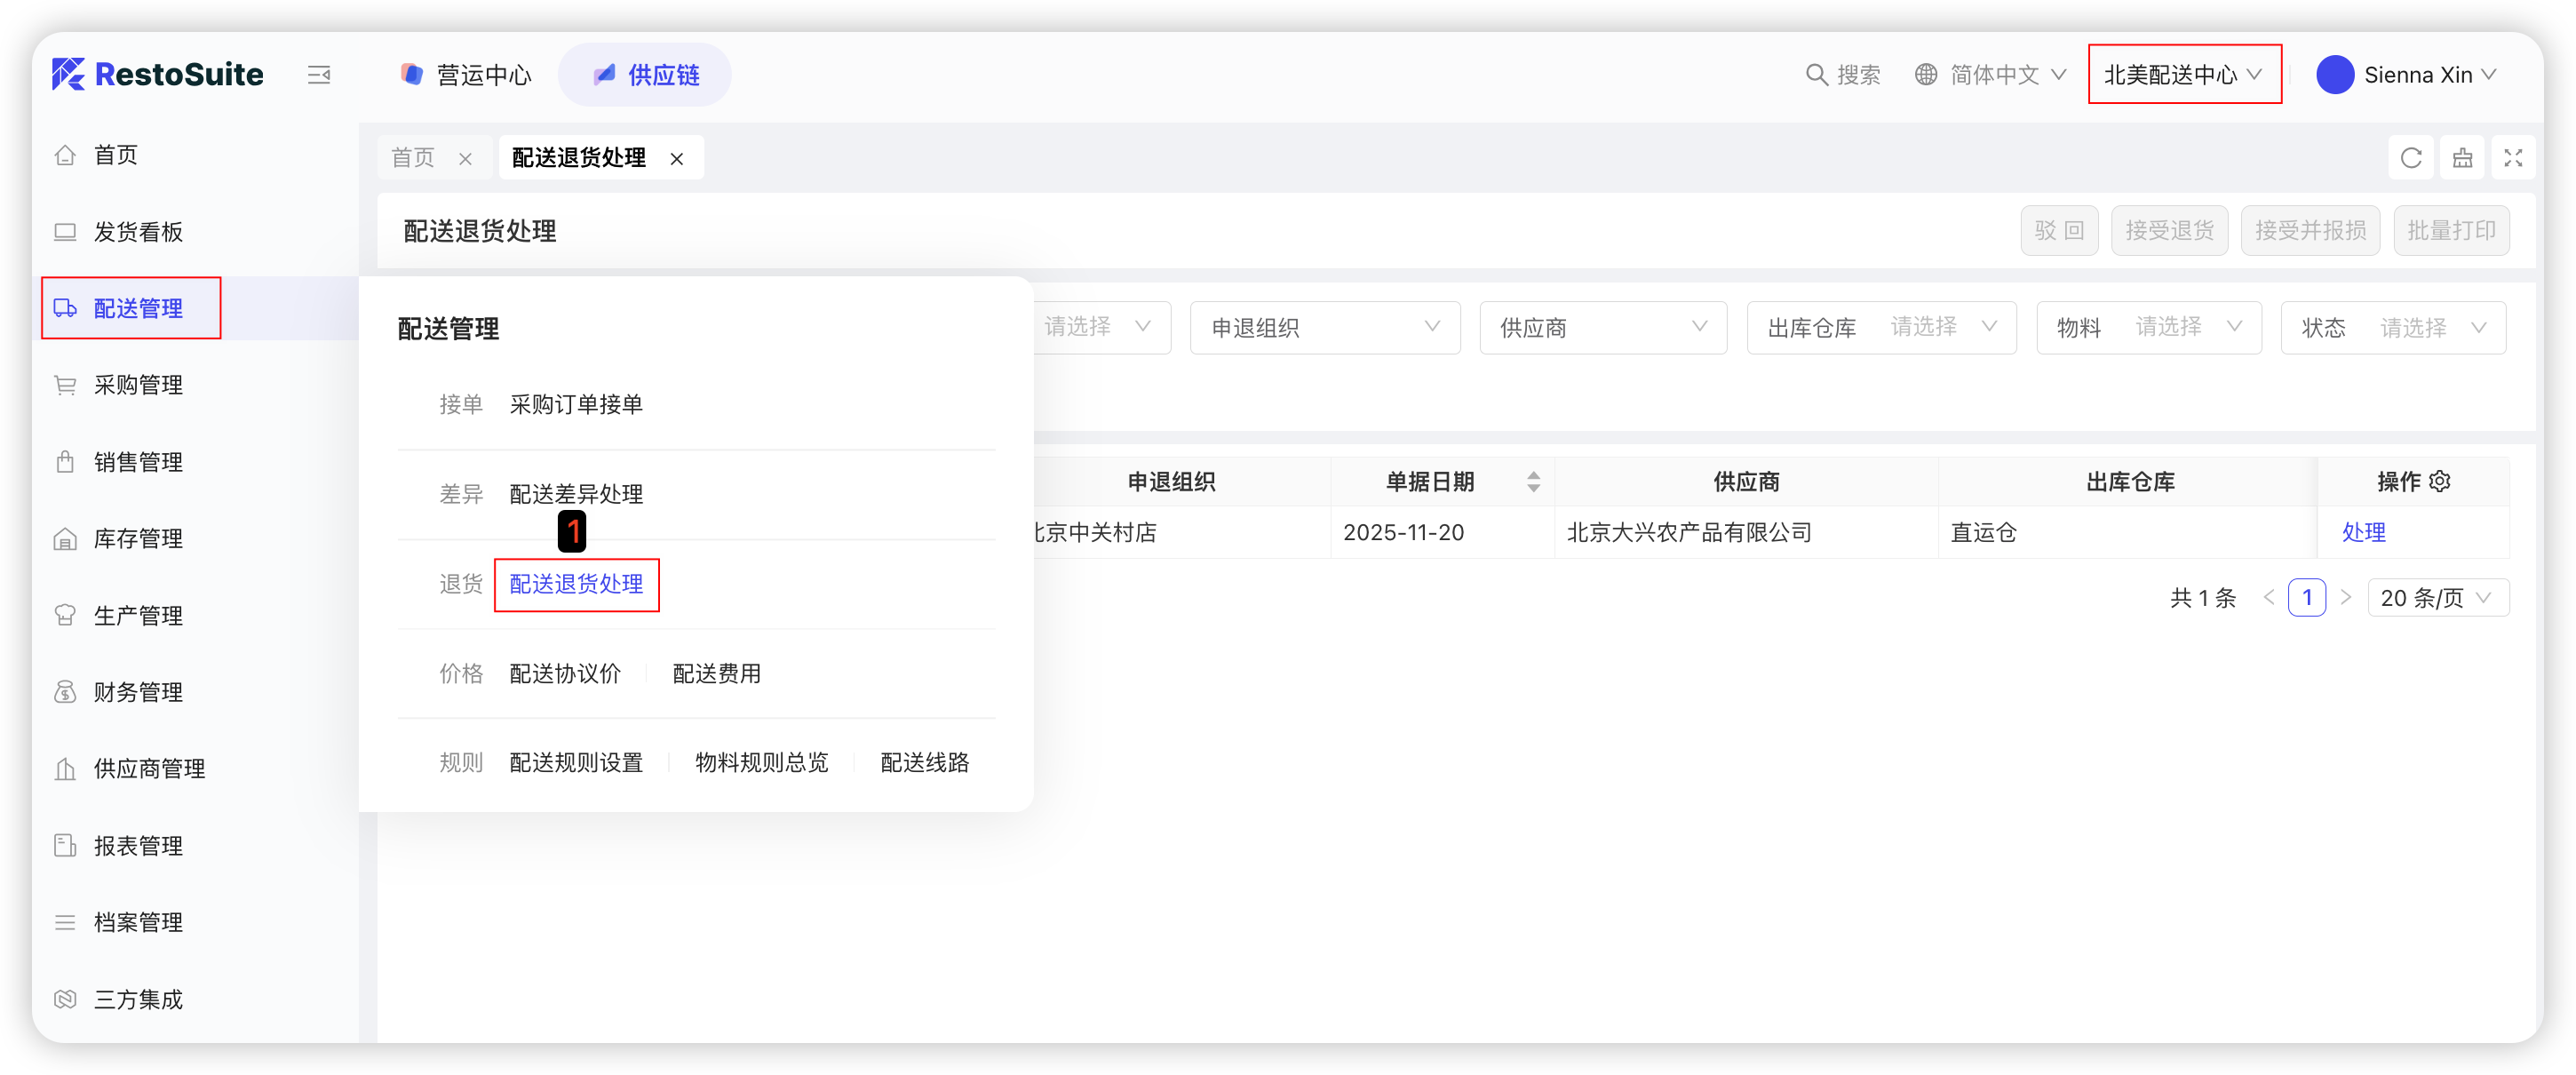Click the 处理 link in the table row
The image size is (2576, 1075).
click(2363, 533)
